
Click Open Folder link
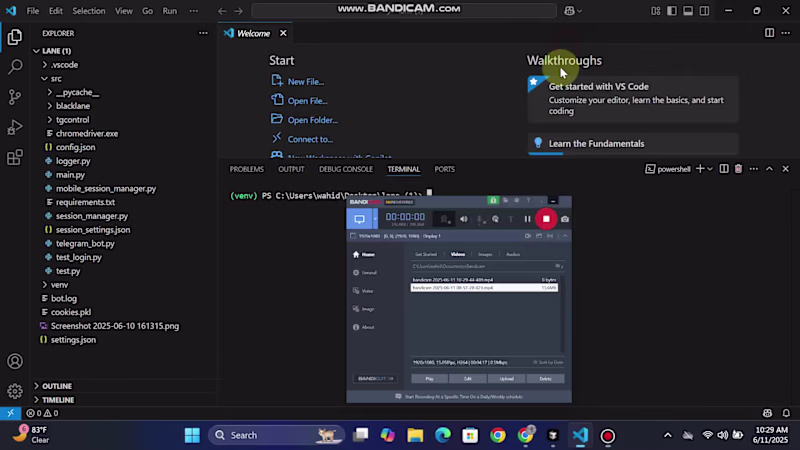pyautogui.click(x=313, y=120)
